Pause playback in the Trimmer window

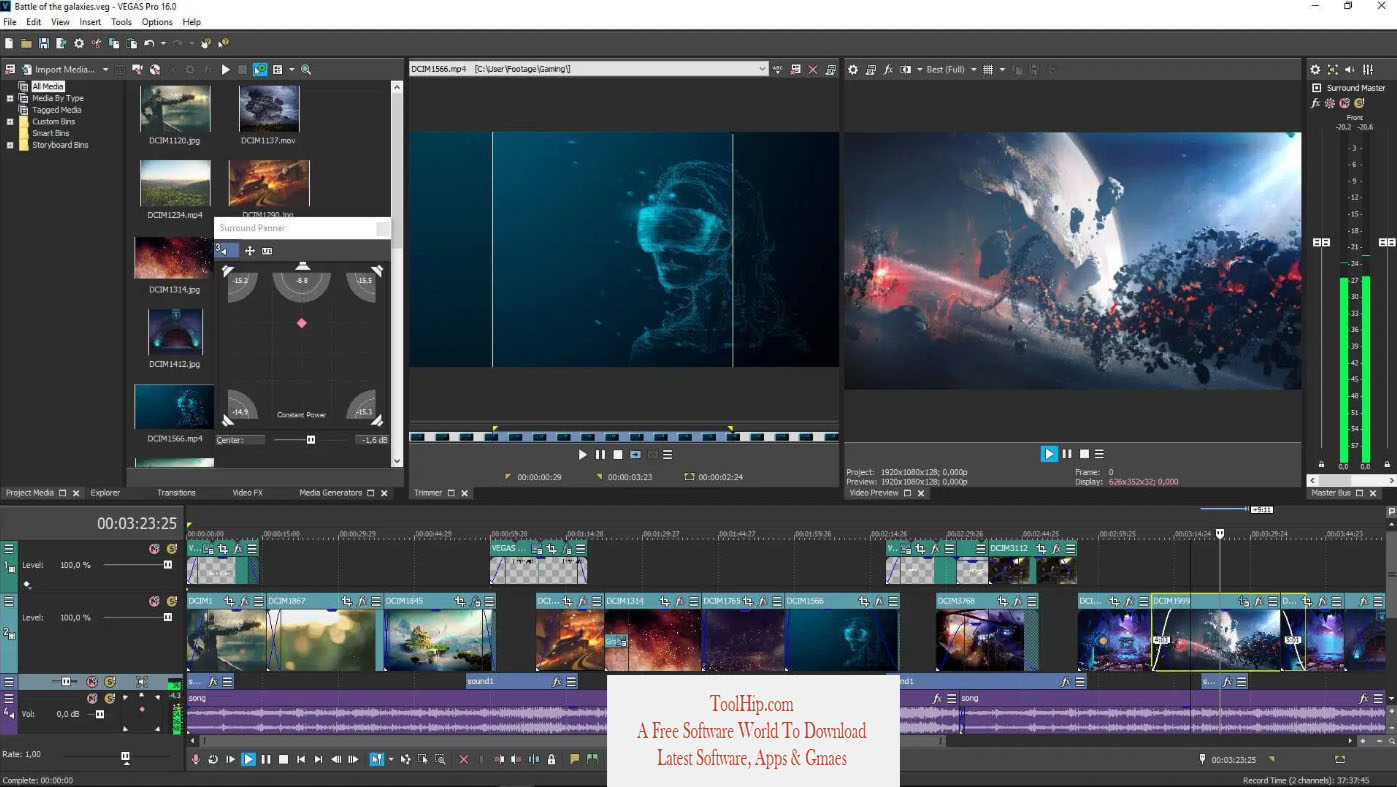[x=600, y=455]
